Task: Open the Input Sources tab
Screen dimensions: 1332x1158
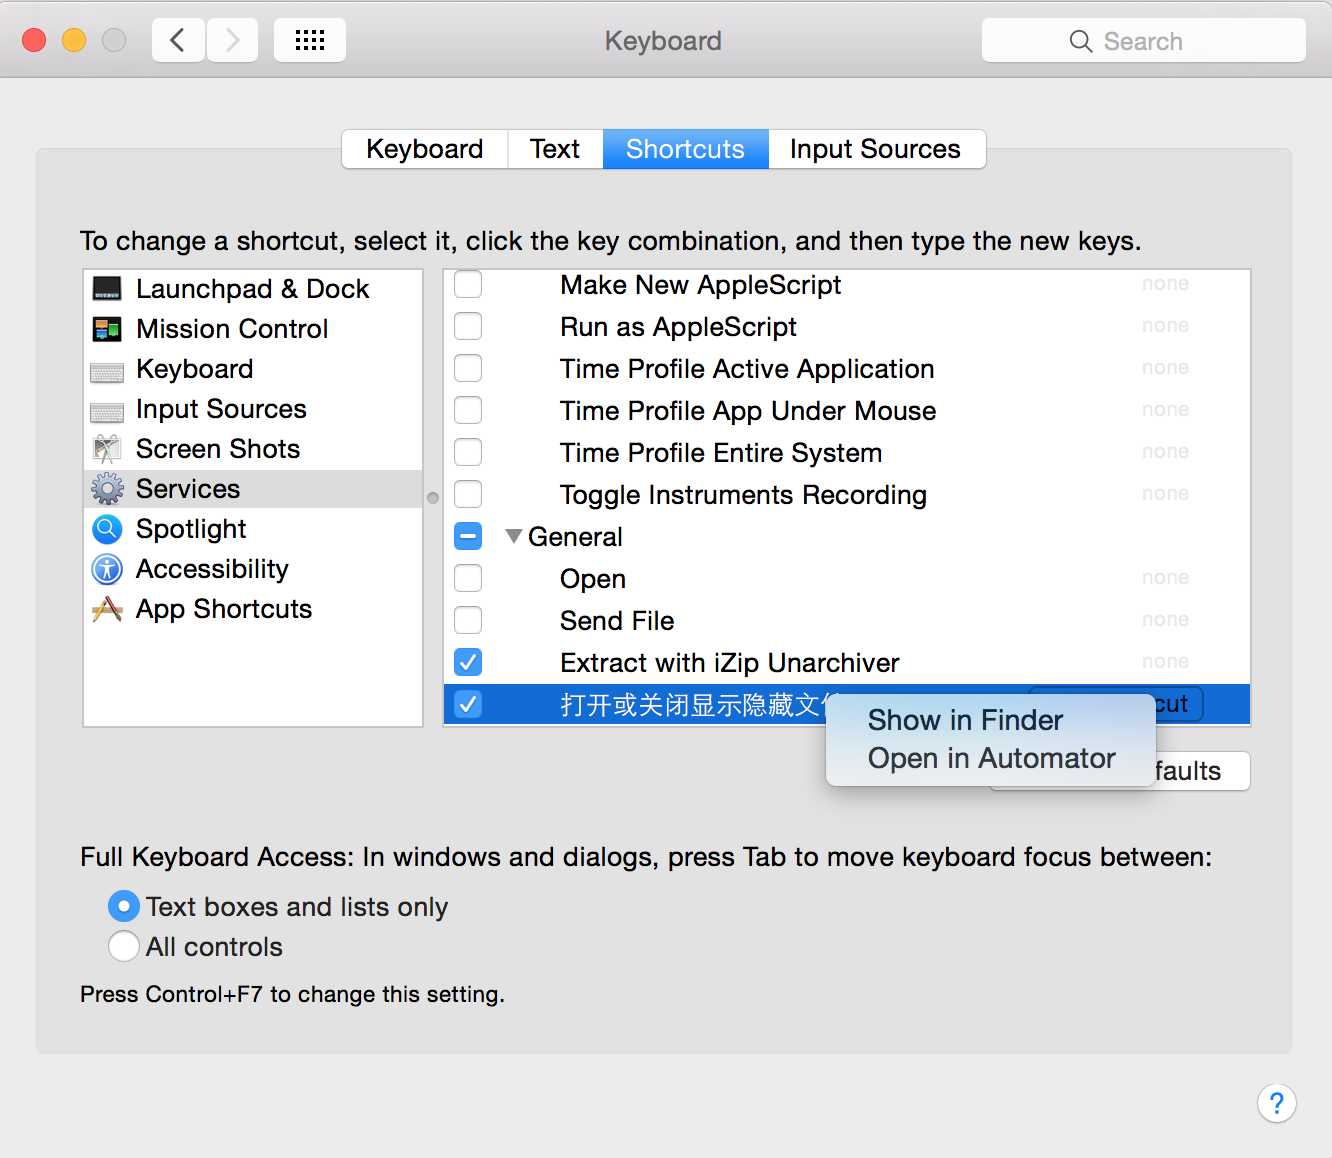Action: pos(876,149)
